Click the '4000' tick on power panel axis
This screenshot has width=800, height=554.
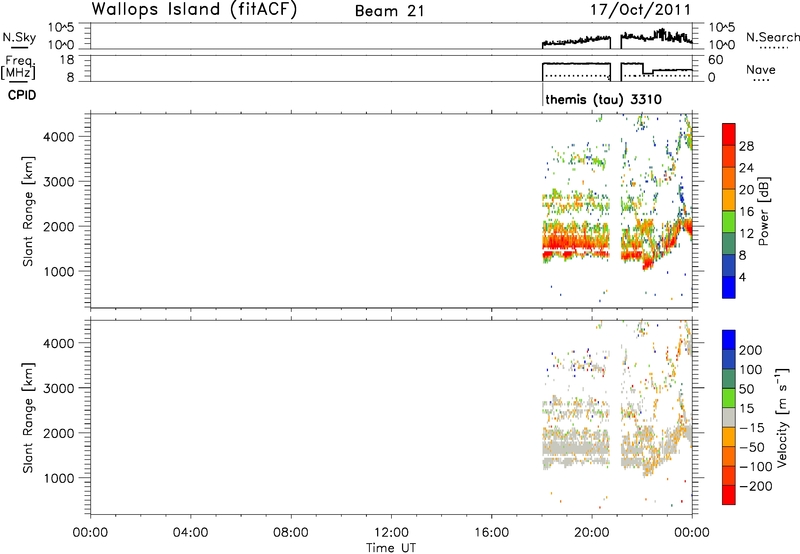(58, 137)
